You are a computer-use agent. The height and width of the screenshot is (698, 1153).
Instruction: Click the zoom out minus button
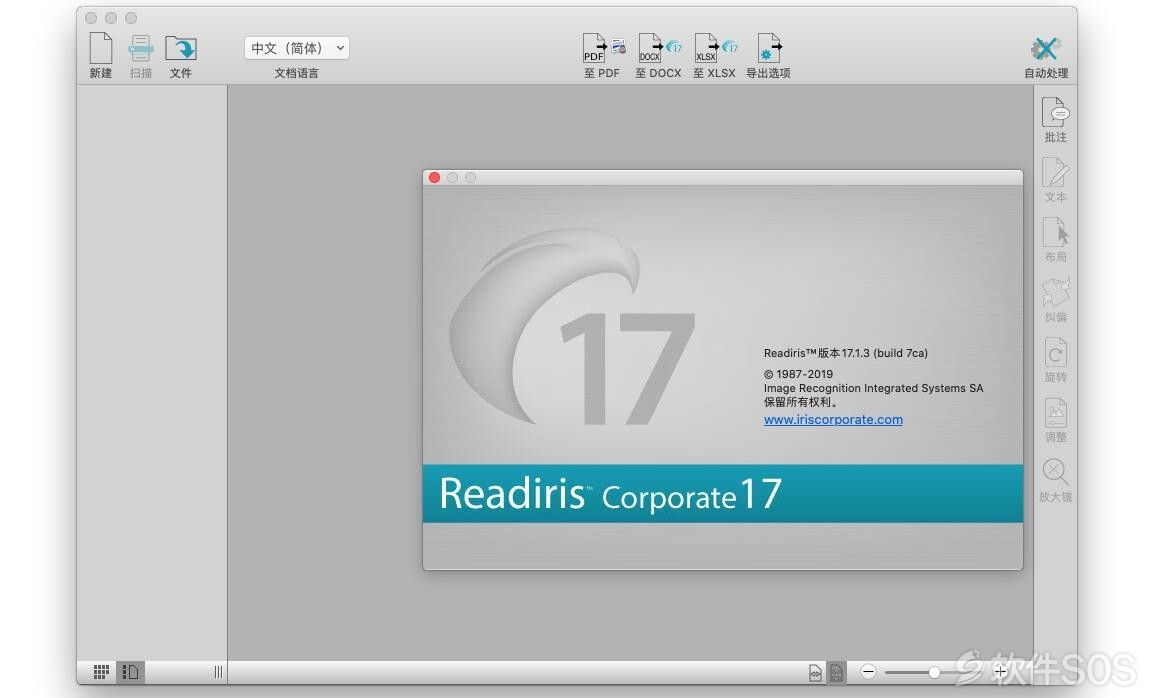(x=868, y=672)
